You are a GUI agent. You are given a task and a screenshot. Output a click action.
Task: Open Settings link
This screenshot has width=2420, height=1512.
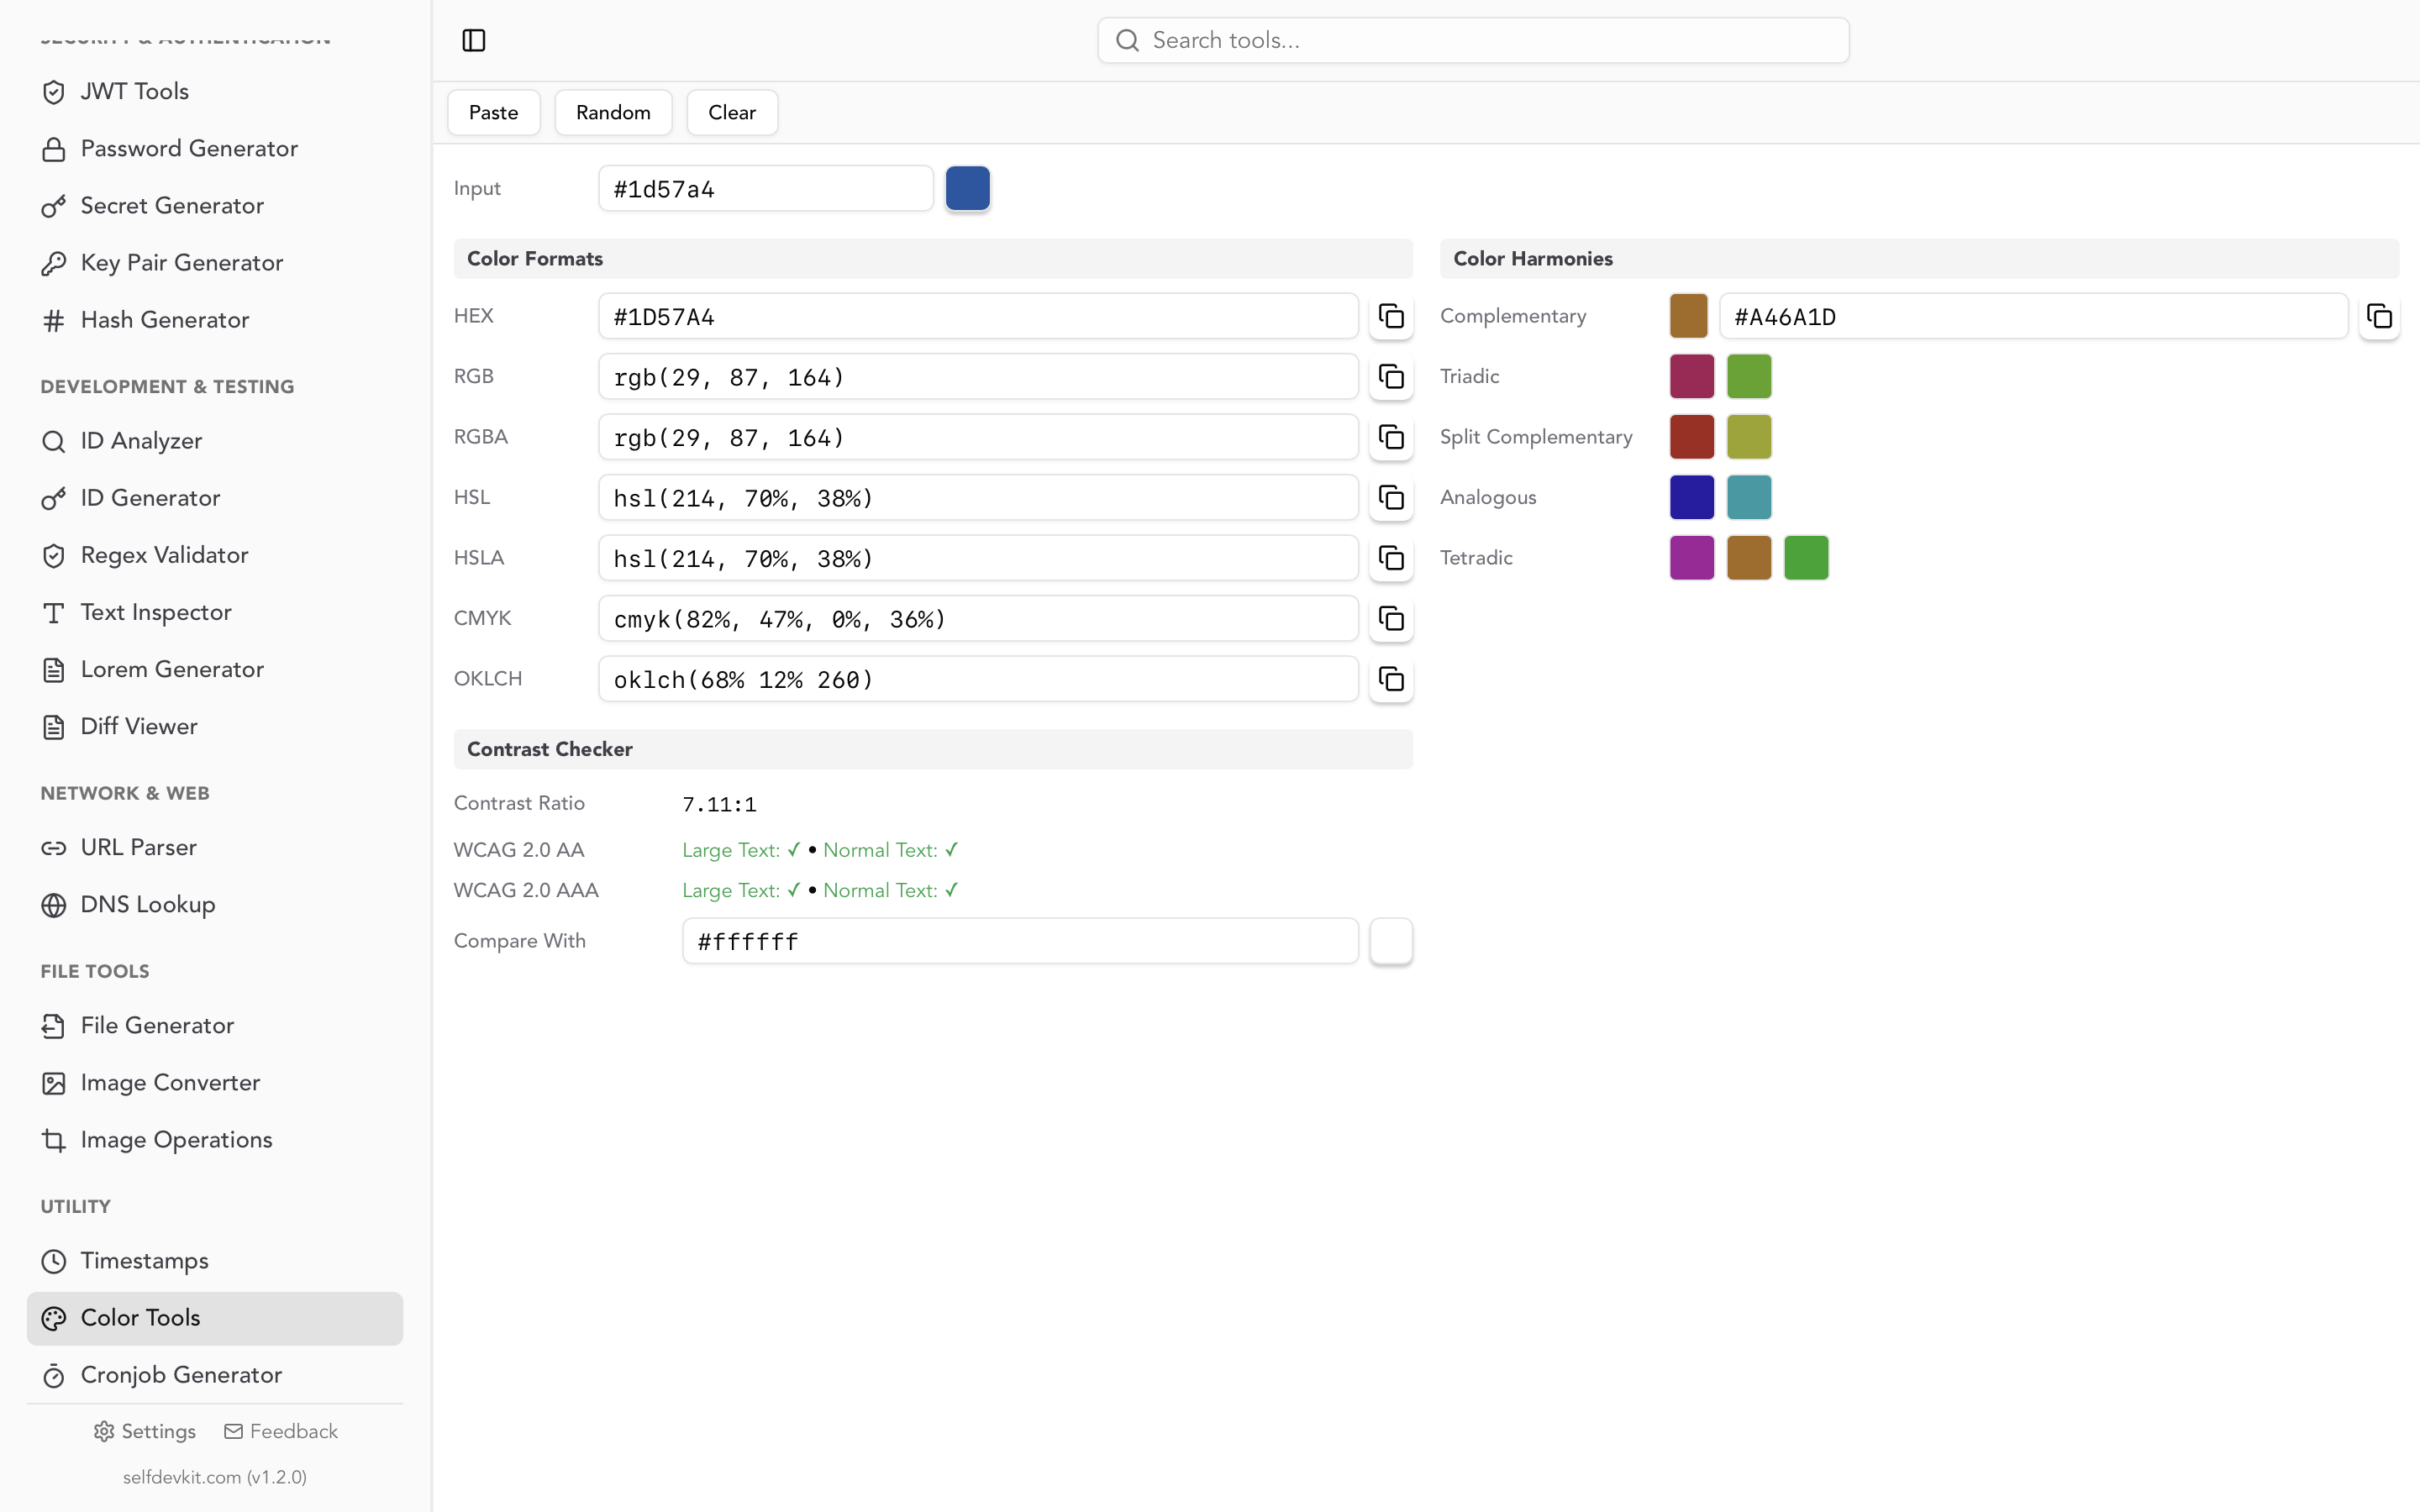145,1431
